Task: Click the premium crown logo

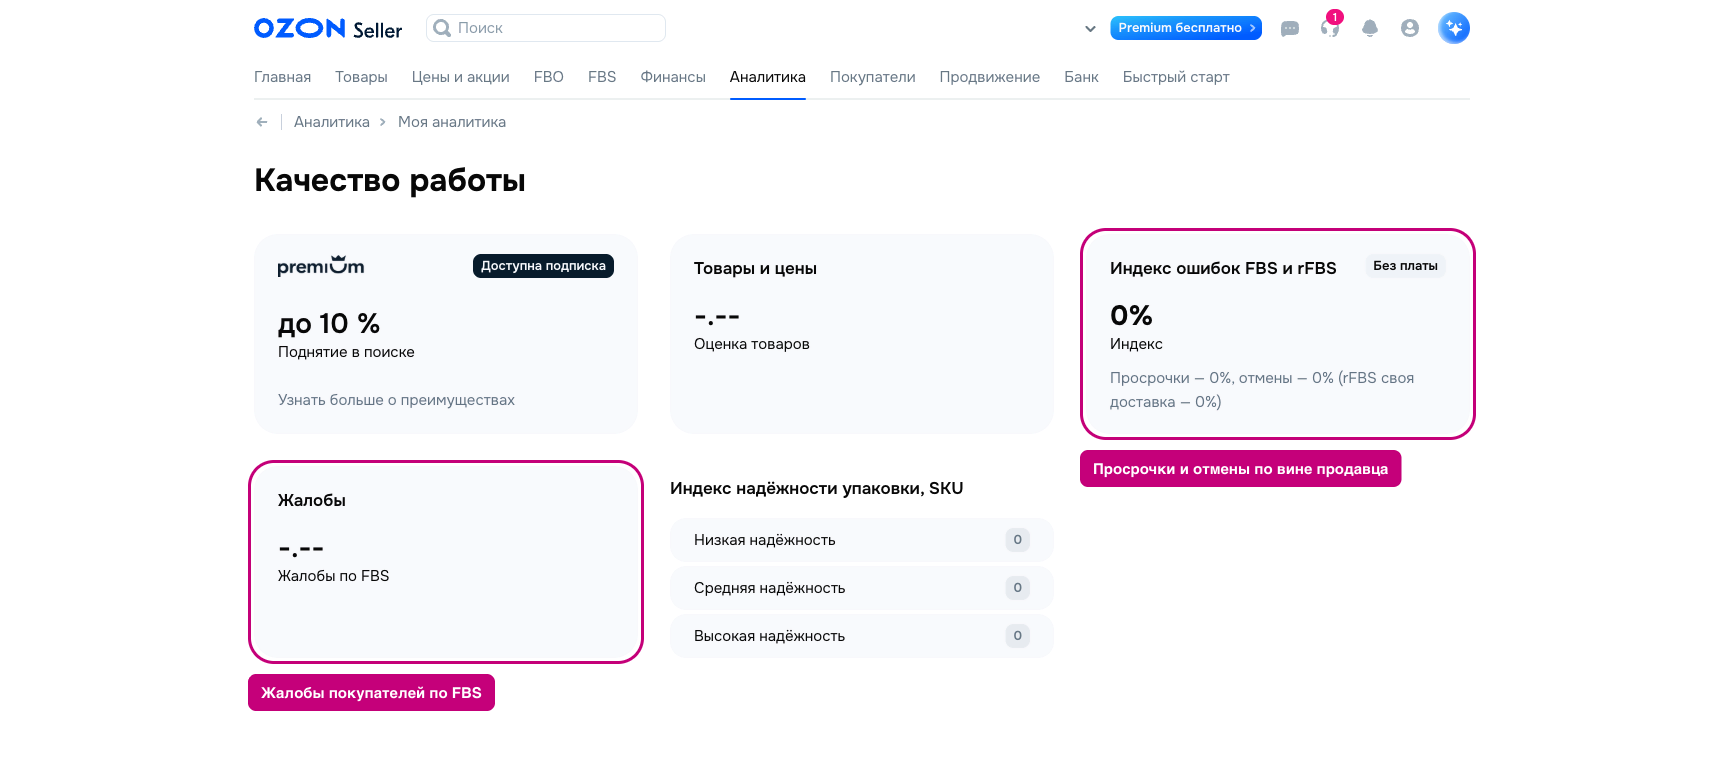Action: [321, 266]
